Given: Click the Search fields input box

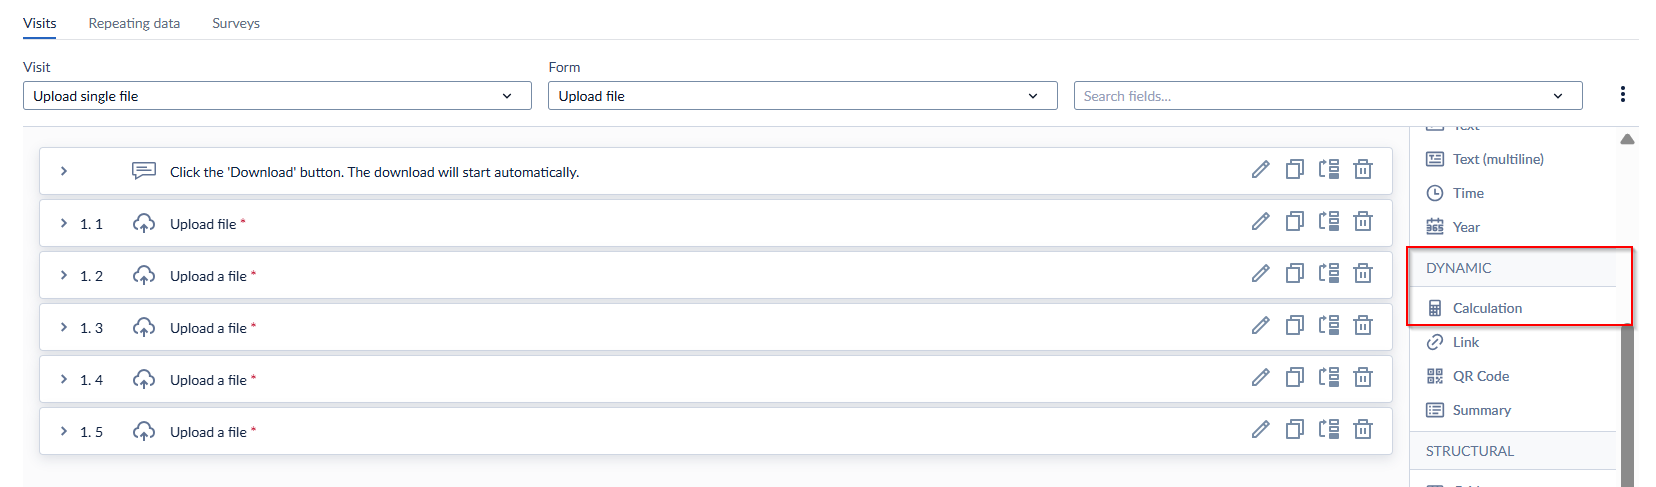Looking at the screenshot, I should pyautogui.click(x=1328, y=96).
